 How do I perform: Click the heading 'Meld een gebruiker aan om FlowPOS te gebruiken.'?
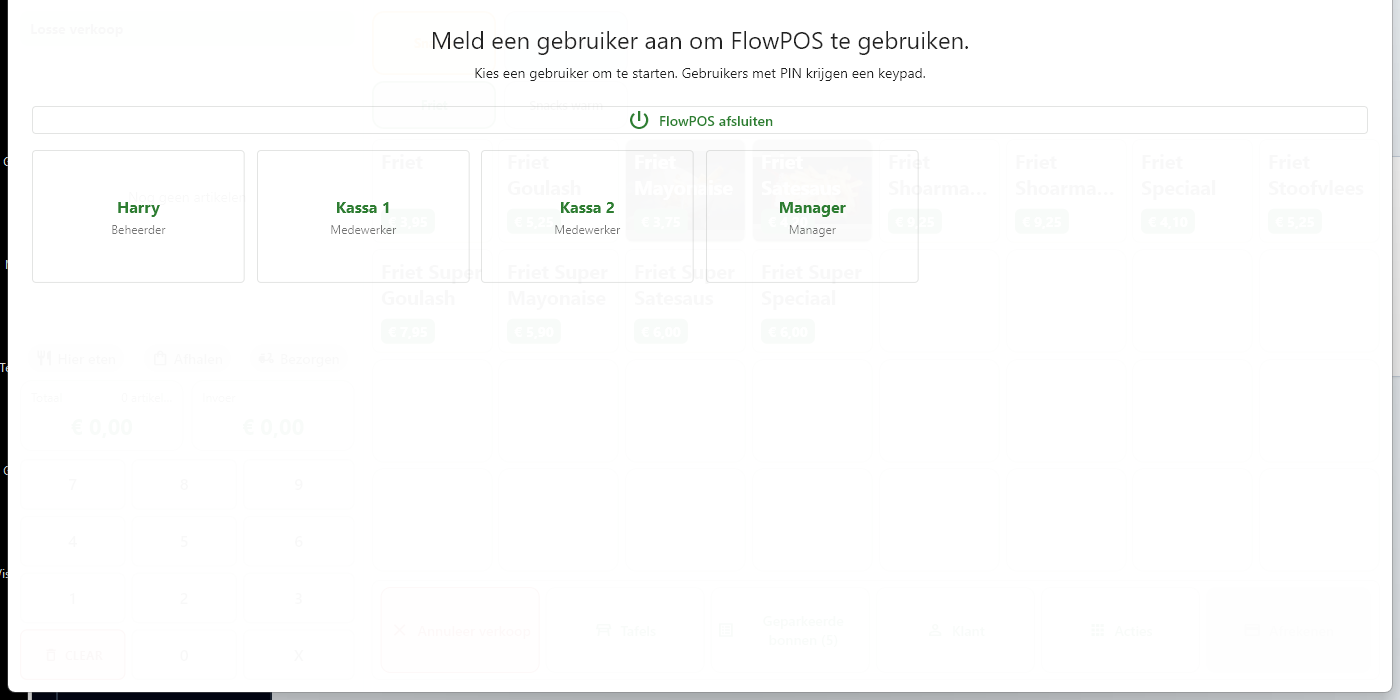700,41
